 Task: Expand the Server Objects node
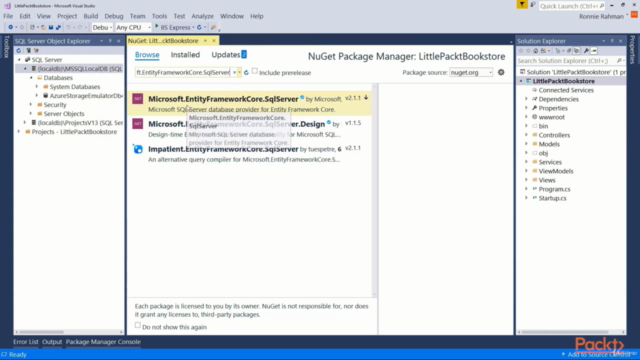31,113
